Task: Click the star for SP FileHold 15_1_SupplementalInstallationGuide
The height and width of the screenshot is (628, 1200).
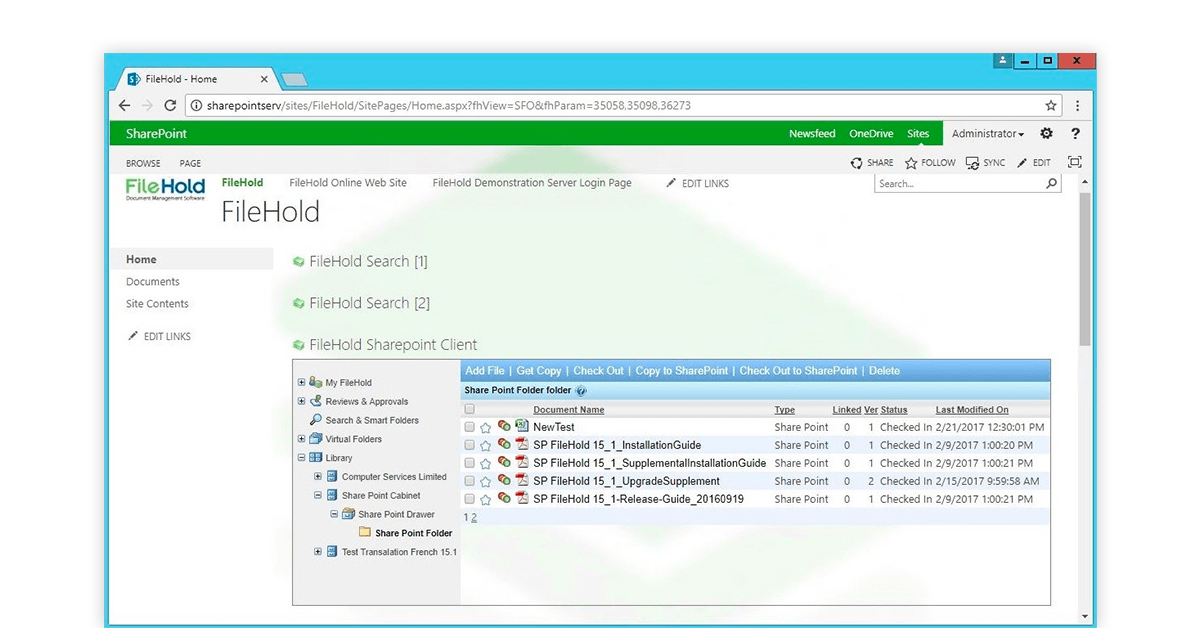Action: [486, 464]
